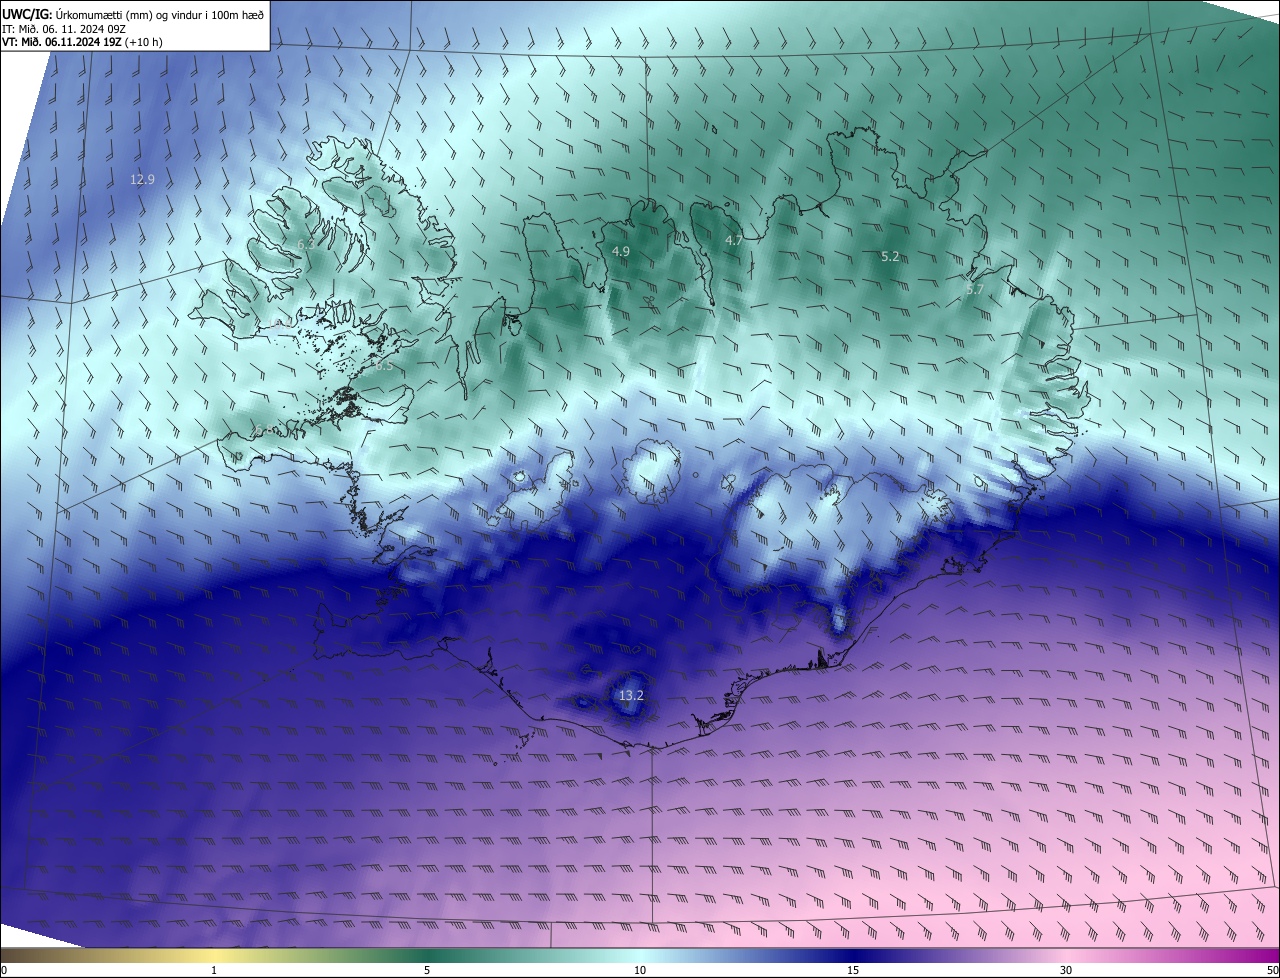Viewport: 1280px width, 978px height.
Task: Click the 5.2 value label in northeast Iceland
Action: coord(890,257)
